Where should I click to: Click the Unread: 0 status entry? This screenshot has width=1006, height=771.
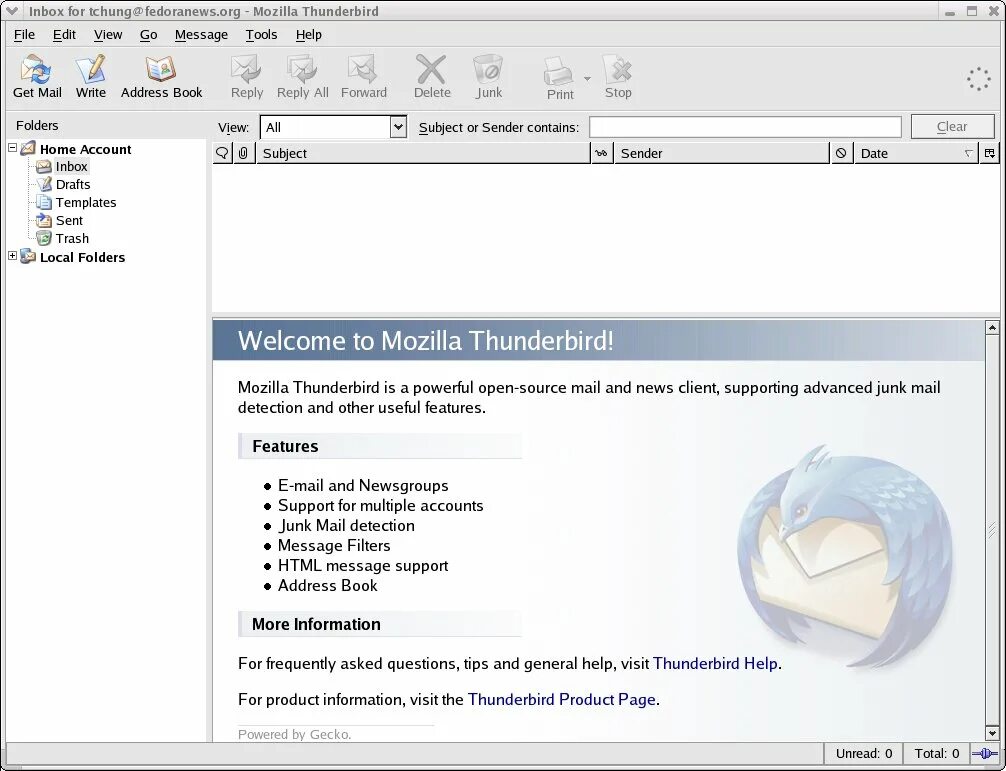click(864, 754)
